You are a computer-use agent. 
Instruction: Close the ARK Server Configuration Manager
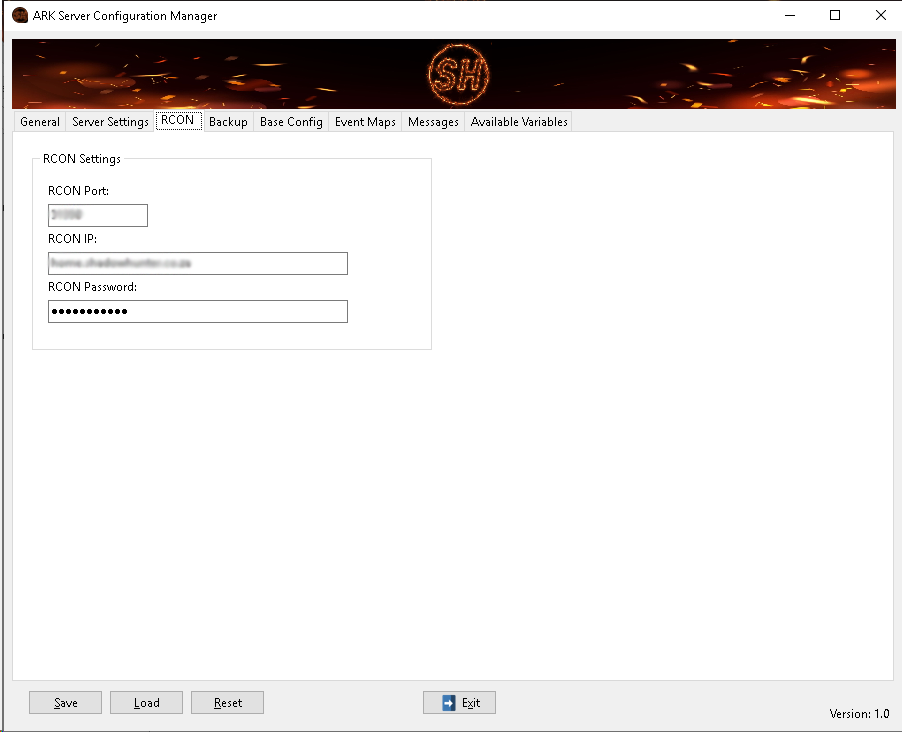880,15
